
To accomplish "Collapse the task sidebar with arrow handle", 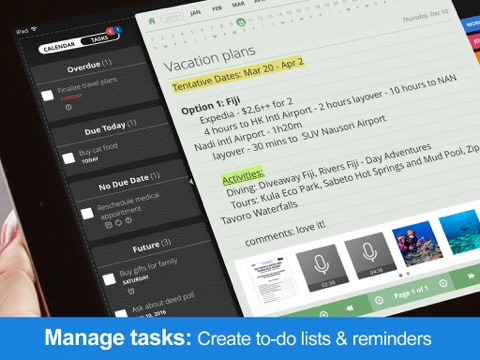I will coord(191,182).
